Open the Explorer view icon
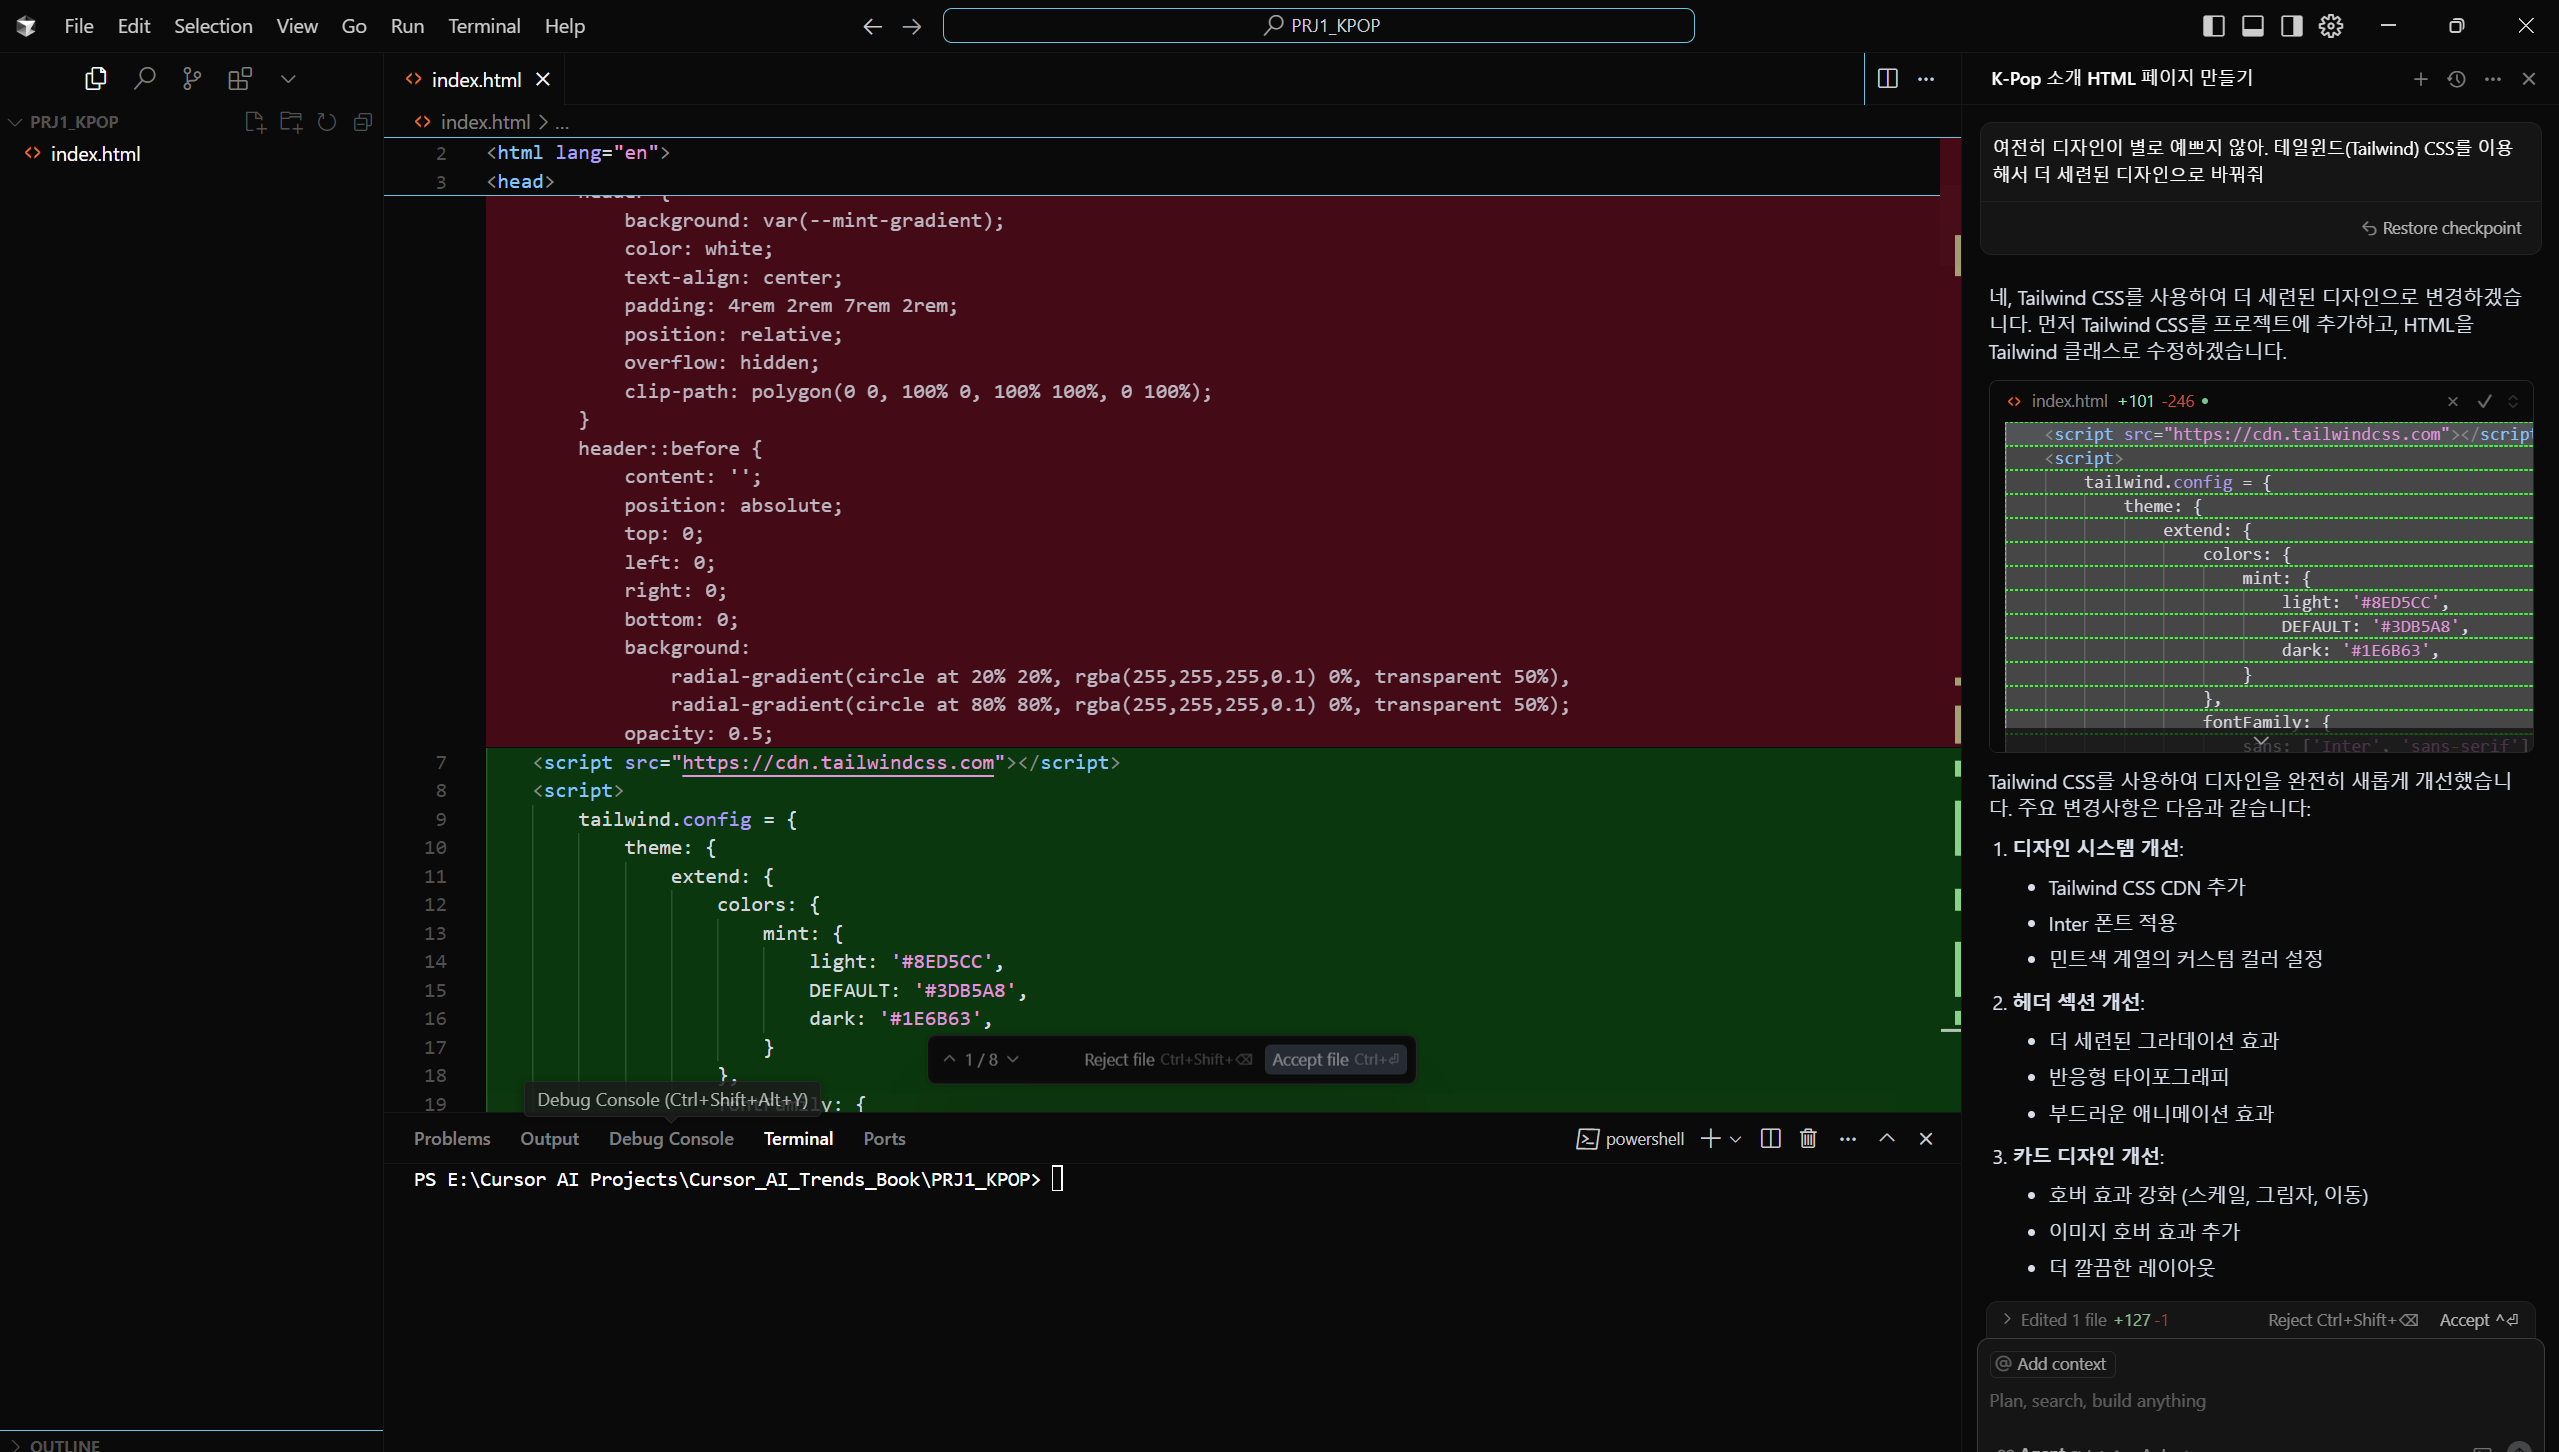The image size is (2559, 1452). point(96,78)
